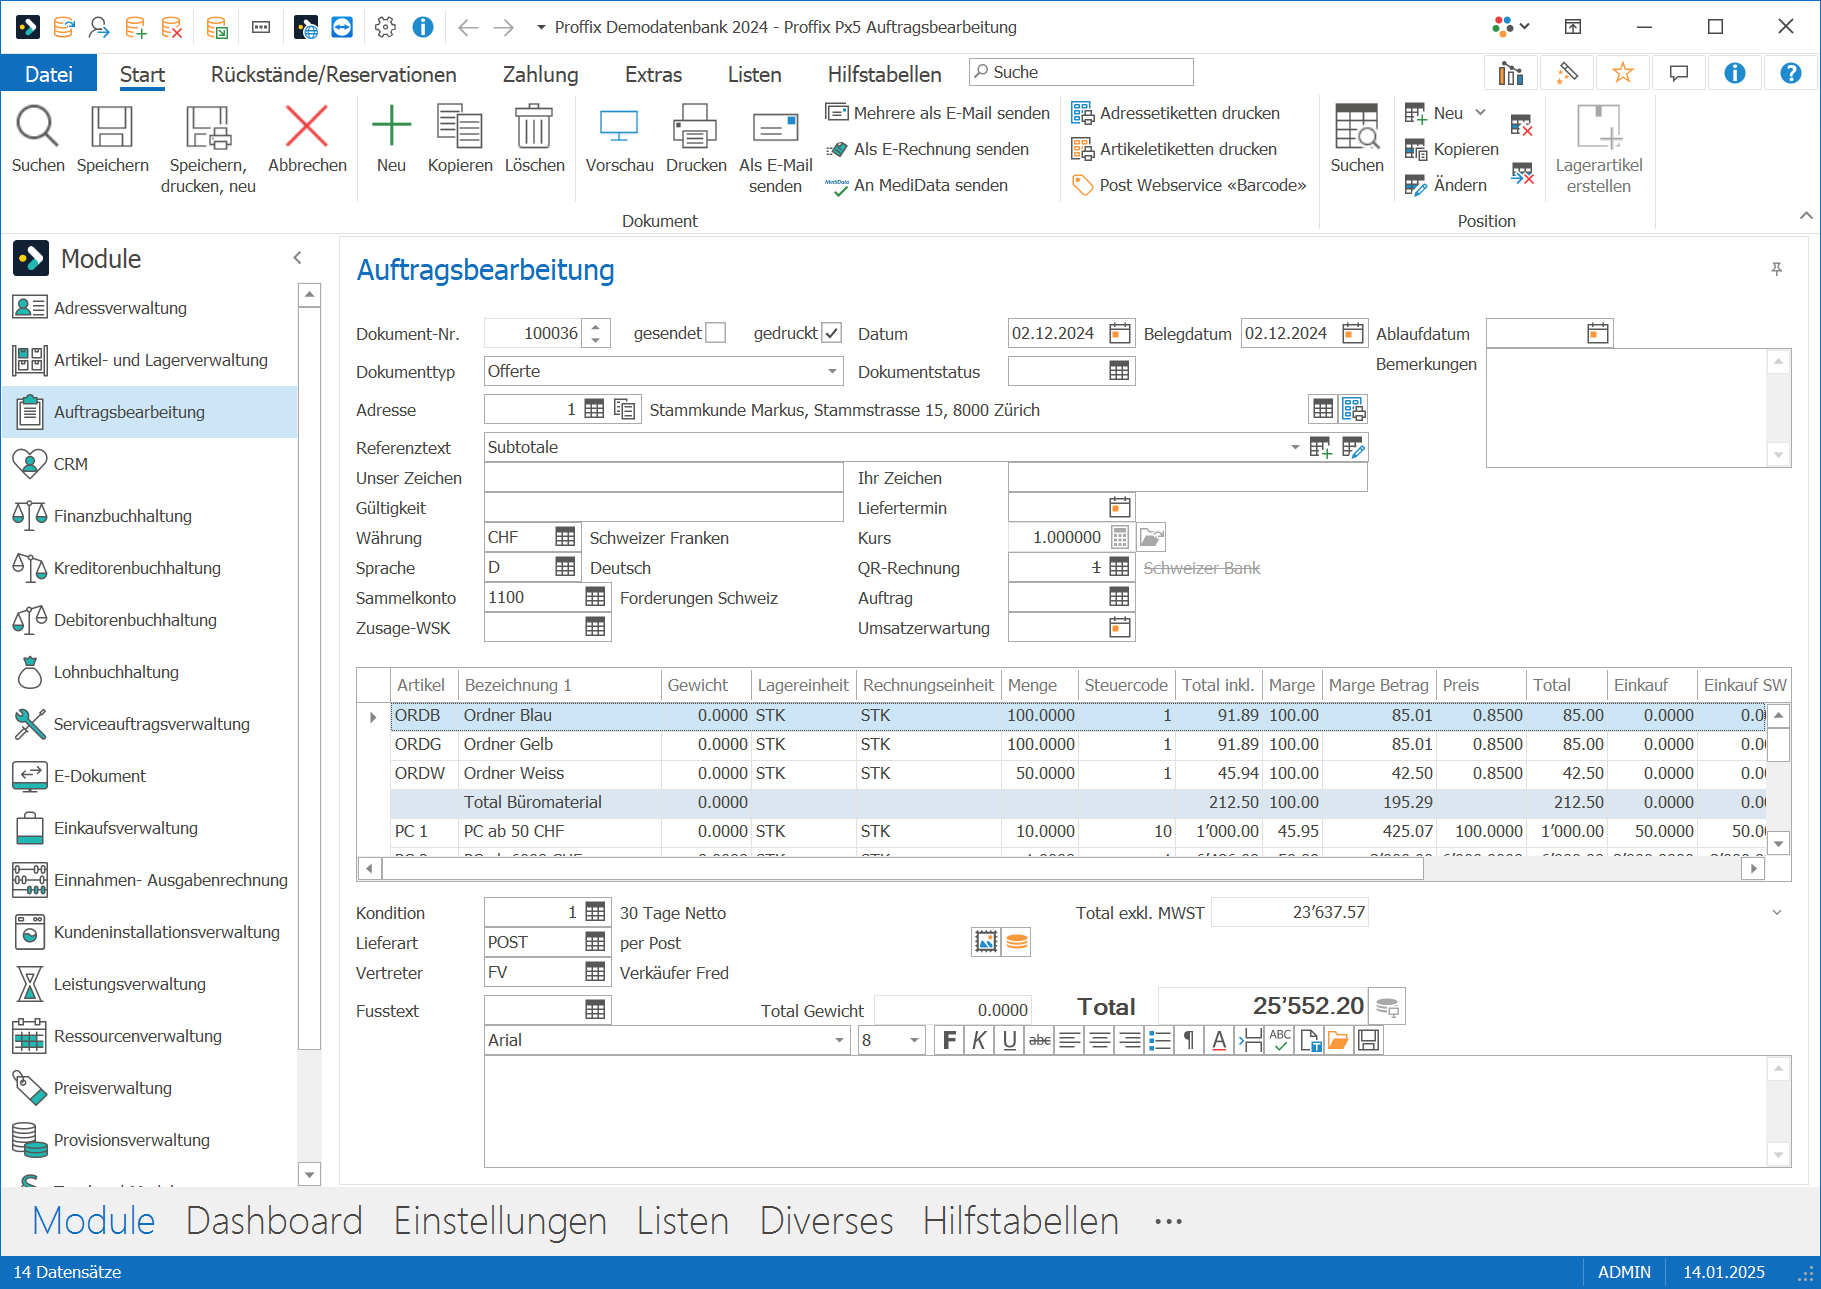Click the Löschen trash can icon
Image resolution: width=1821 pixels, height=1289 pixels.
(x=534, y=127)
